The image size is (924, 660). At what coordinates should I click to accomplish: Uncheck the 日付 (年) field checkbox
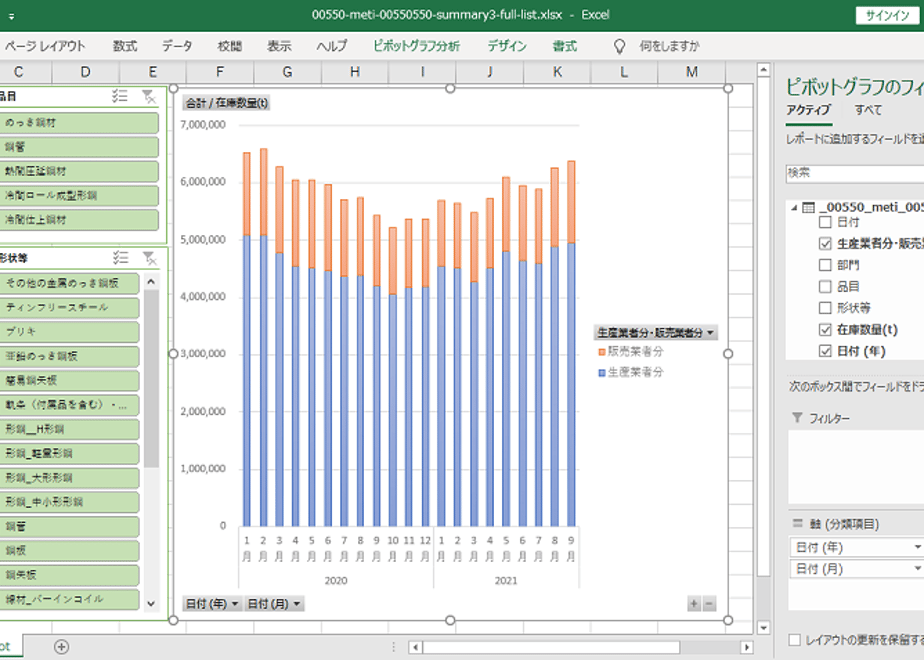[825, 351]
